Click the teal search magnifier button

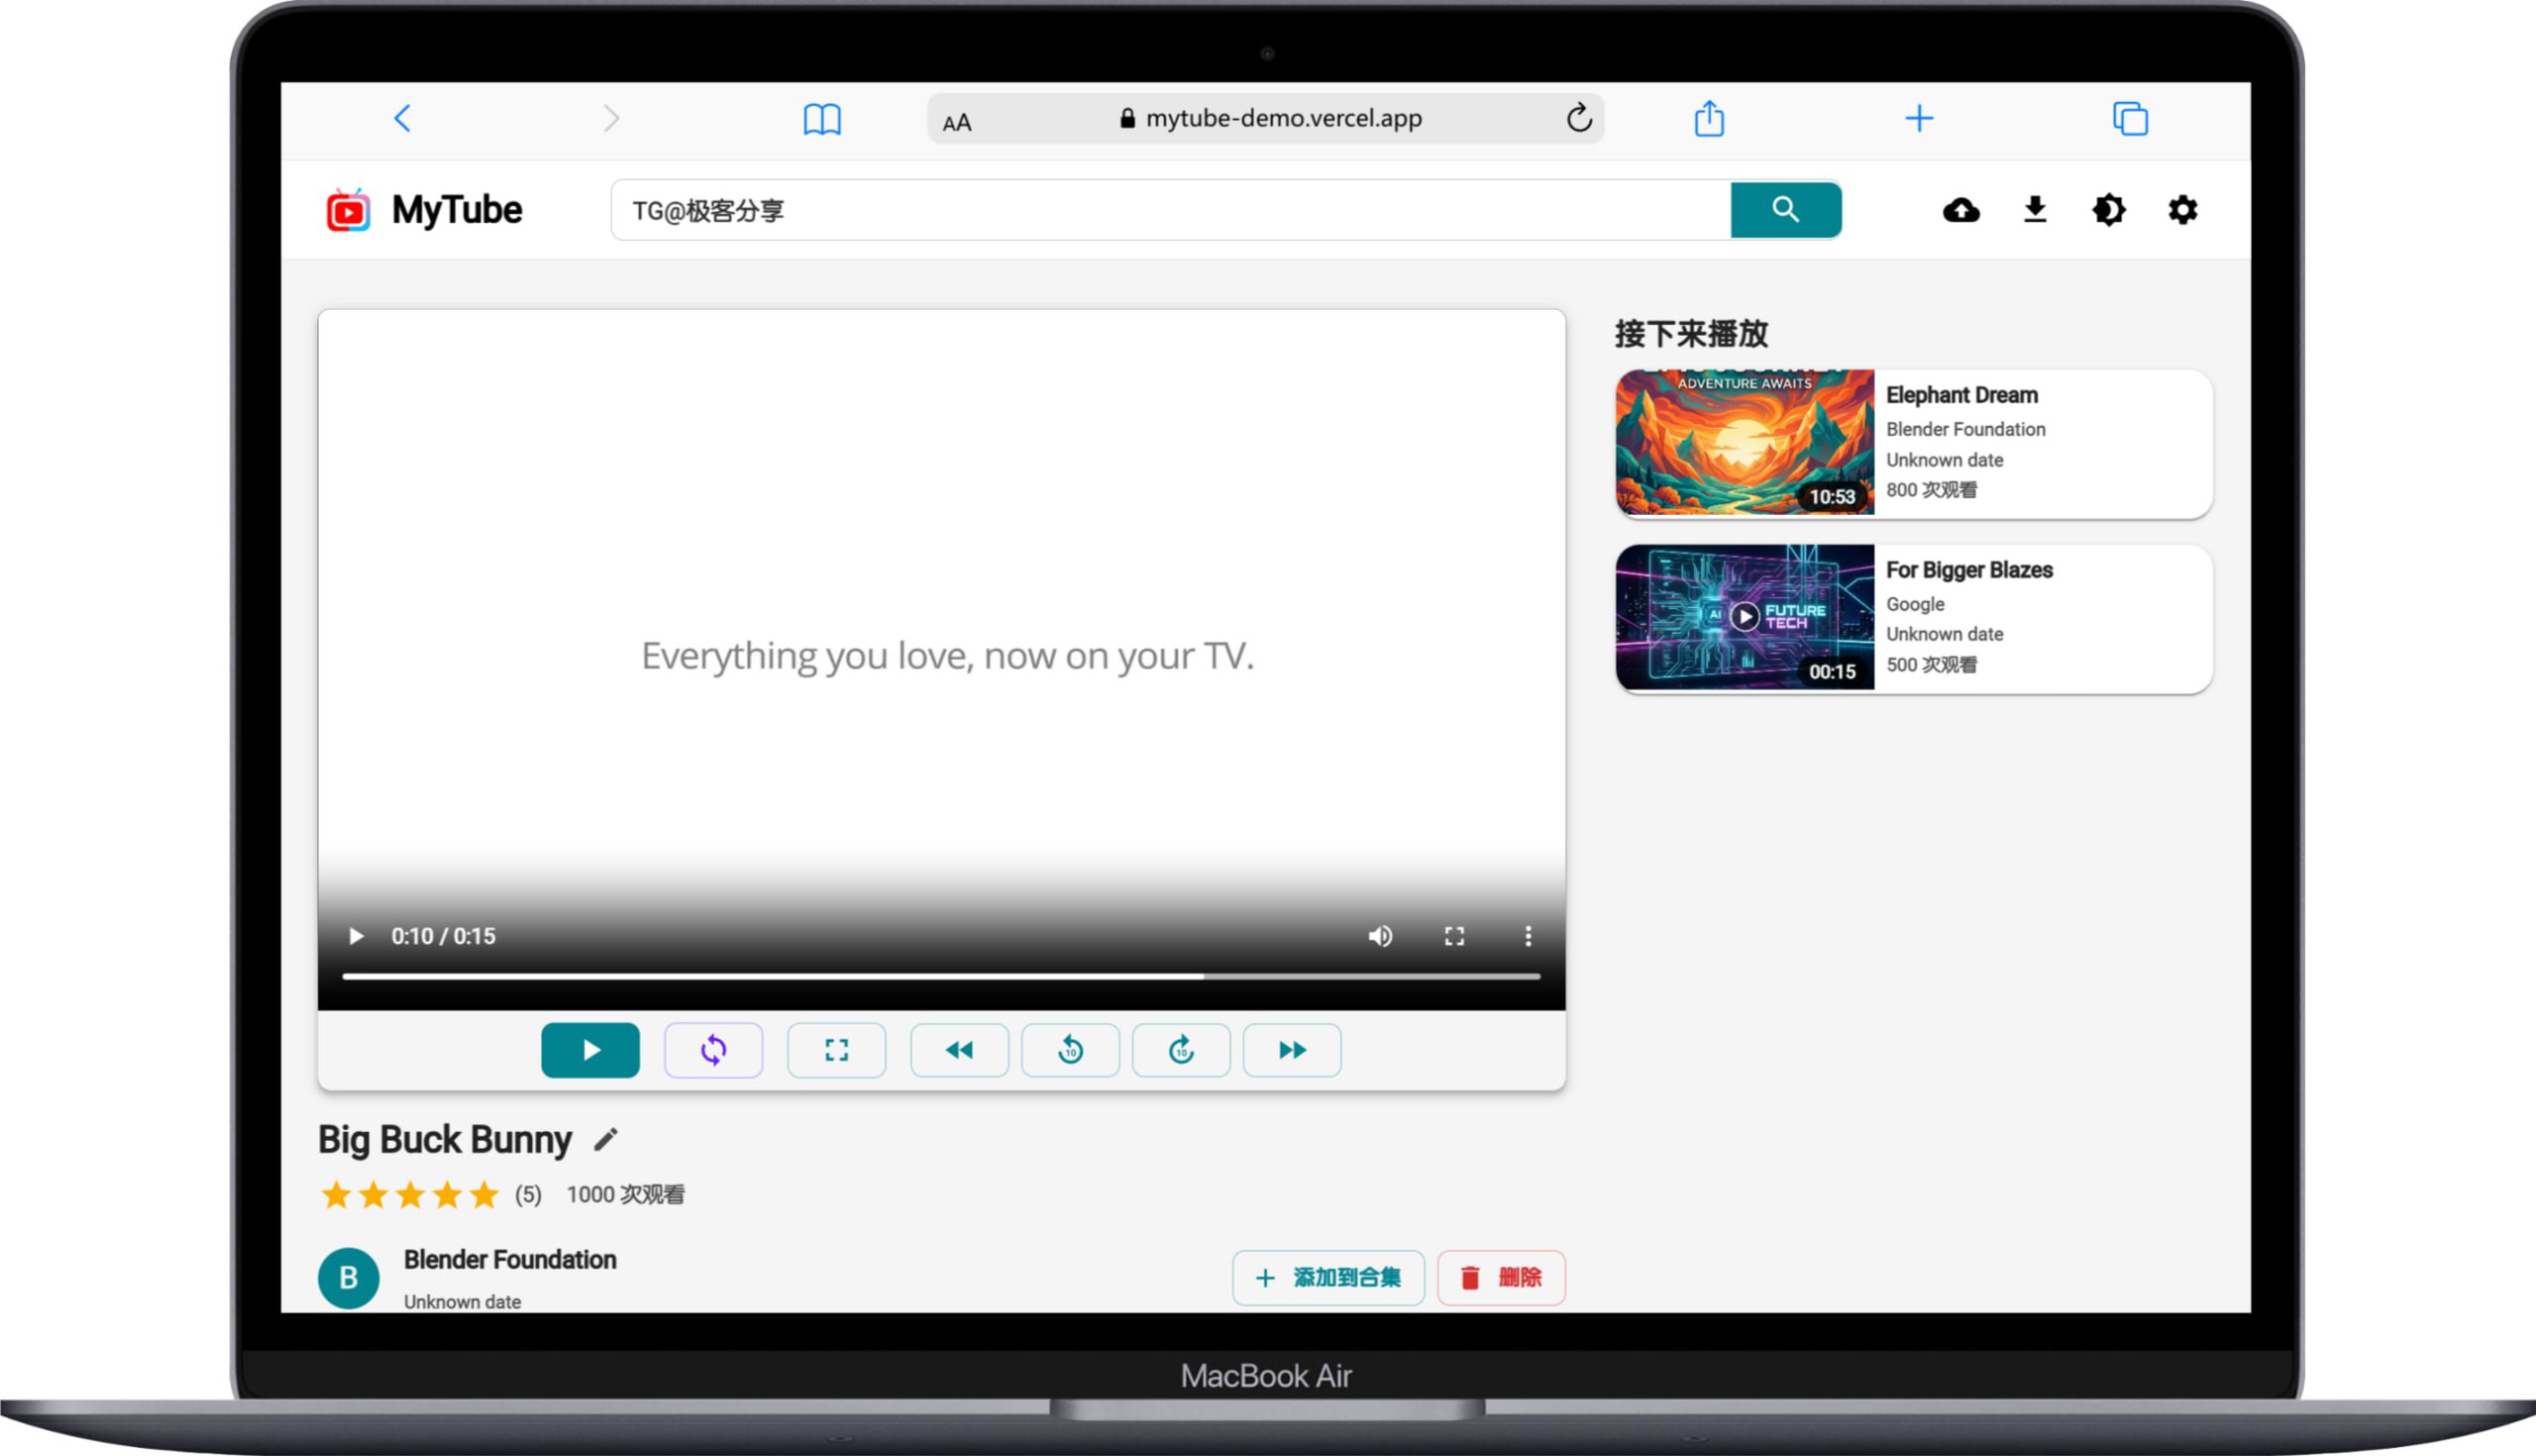tap(1785, 210)
